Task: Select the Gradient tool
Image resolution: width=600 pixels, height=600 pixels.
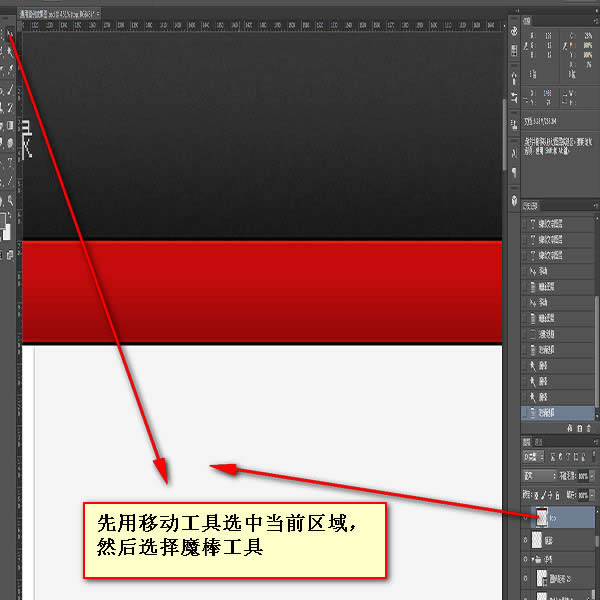Action: click(10, 126)
